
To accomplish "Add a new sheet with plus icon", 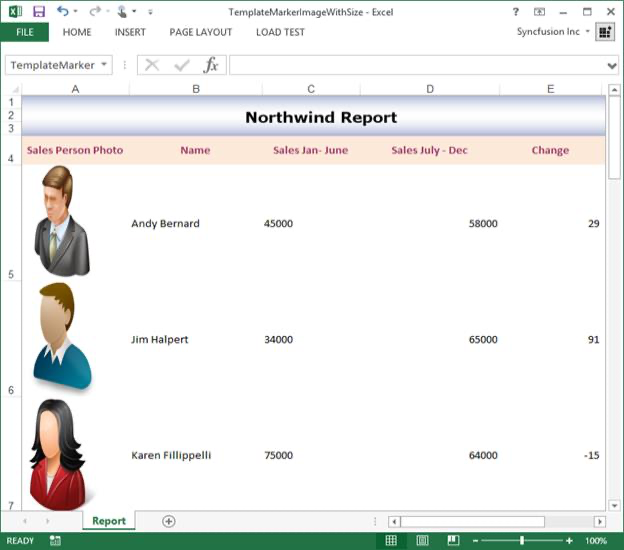I will [x=169, y=521].
